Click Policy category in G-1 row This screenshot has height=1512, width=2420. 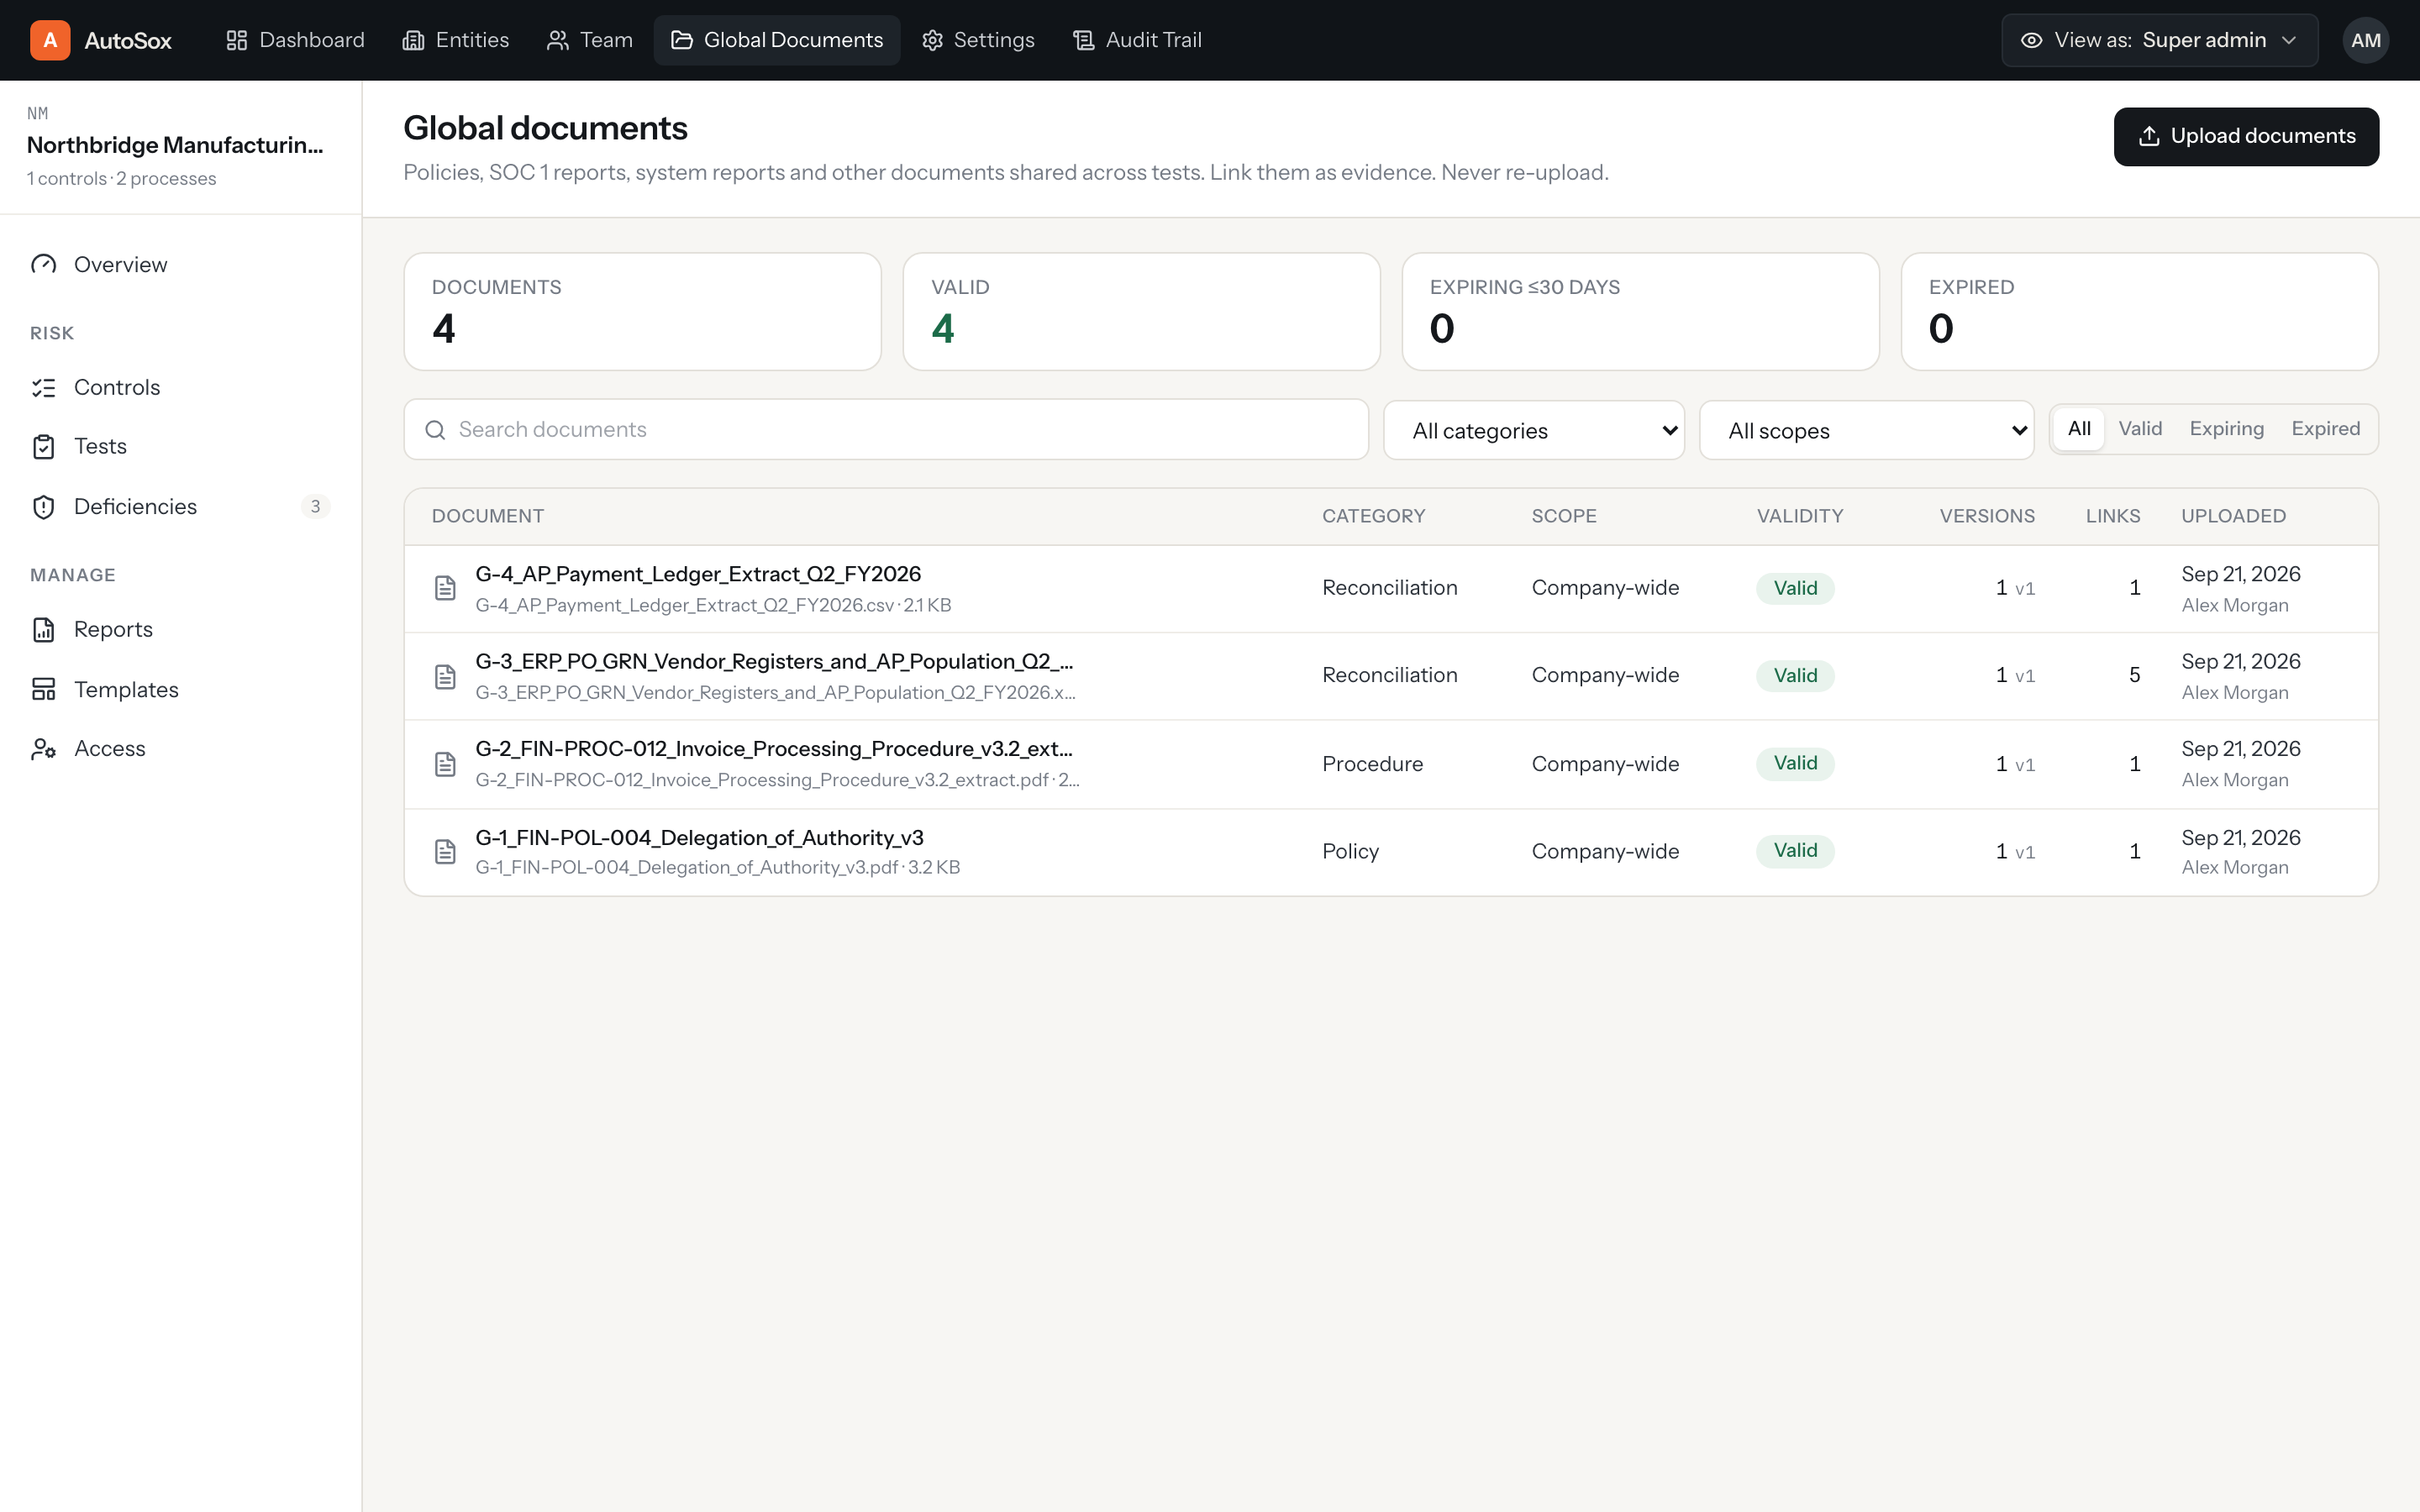pyautogui.click(x=1350, y=851)
